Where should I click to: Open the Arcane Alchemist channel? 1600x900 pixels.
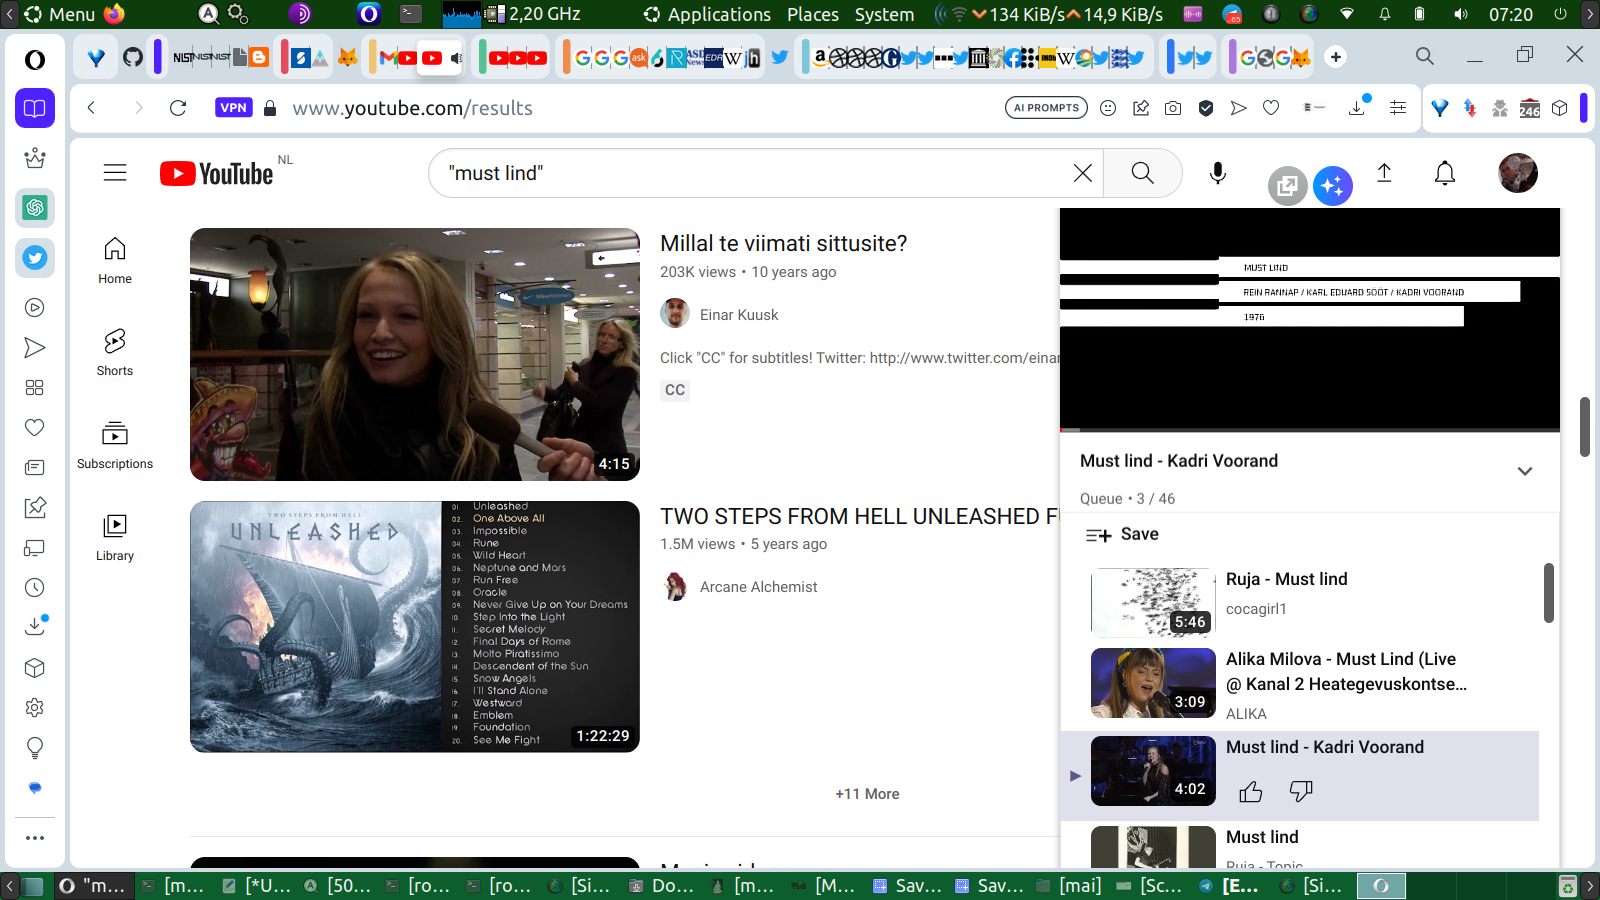coord(758,587)
